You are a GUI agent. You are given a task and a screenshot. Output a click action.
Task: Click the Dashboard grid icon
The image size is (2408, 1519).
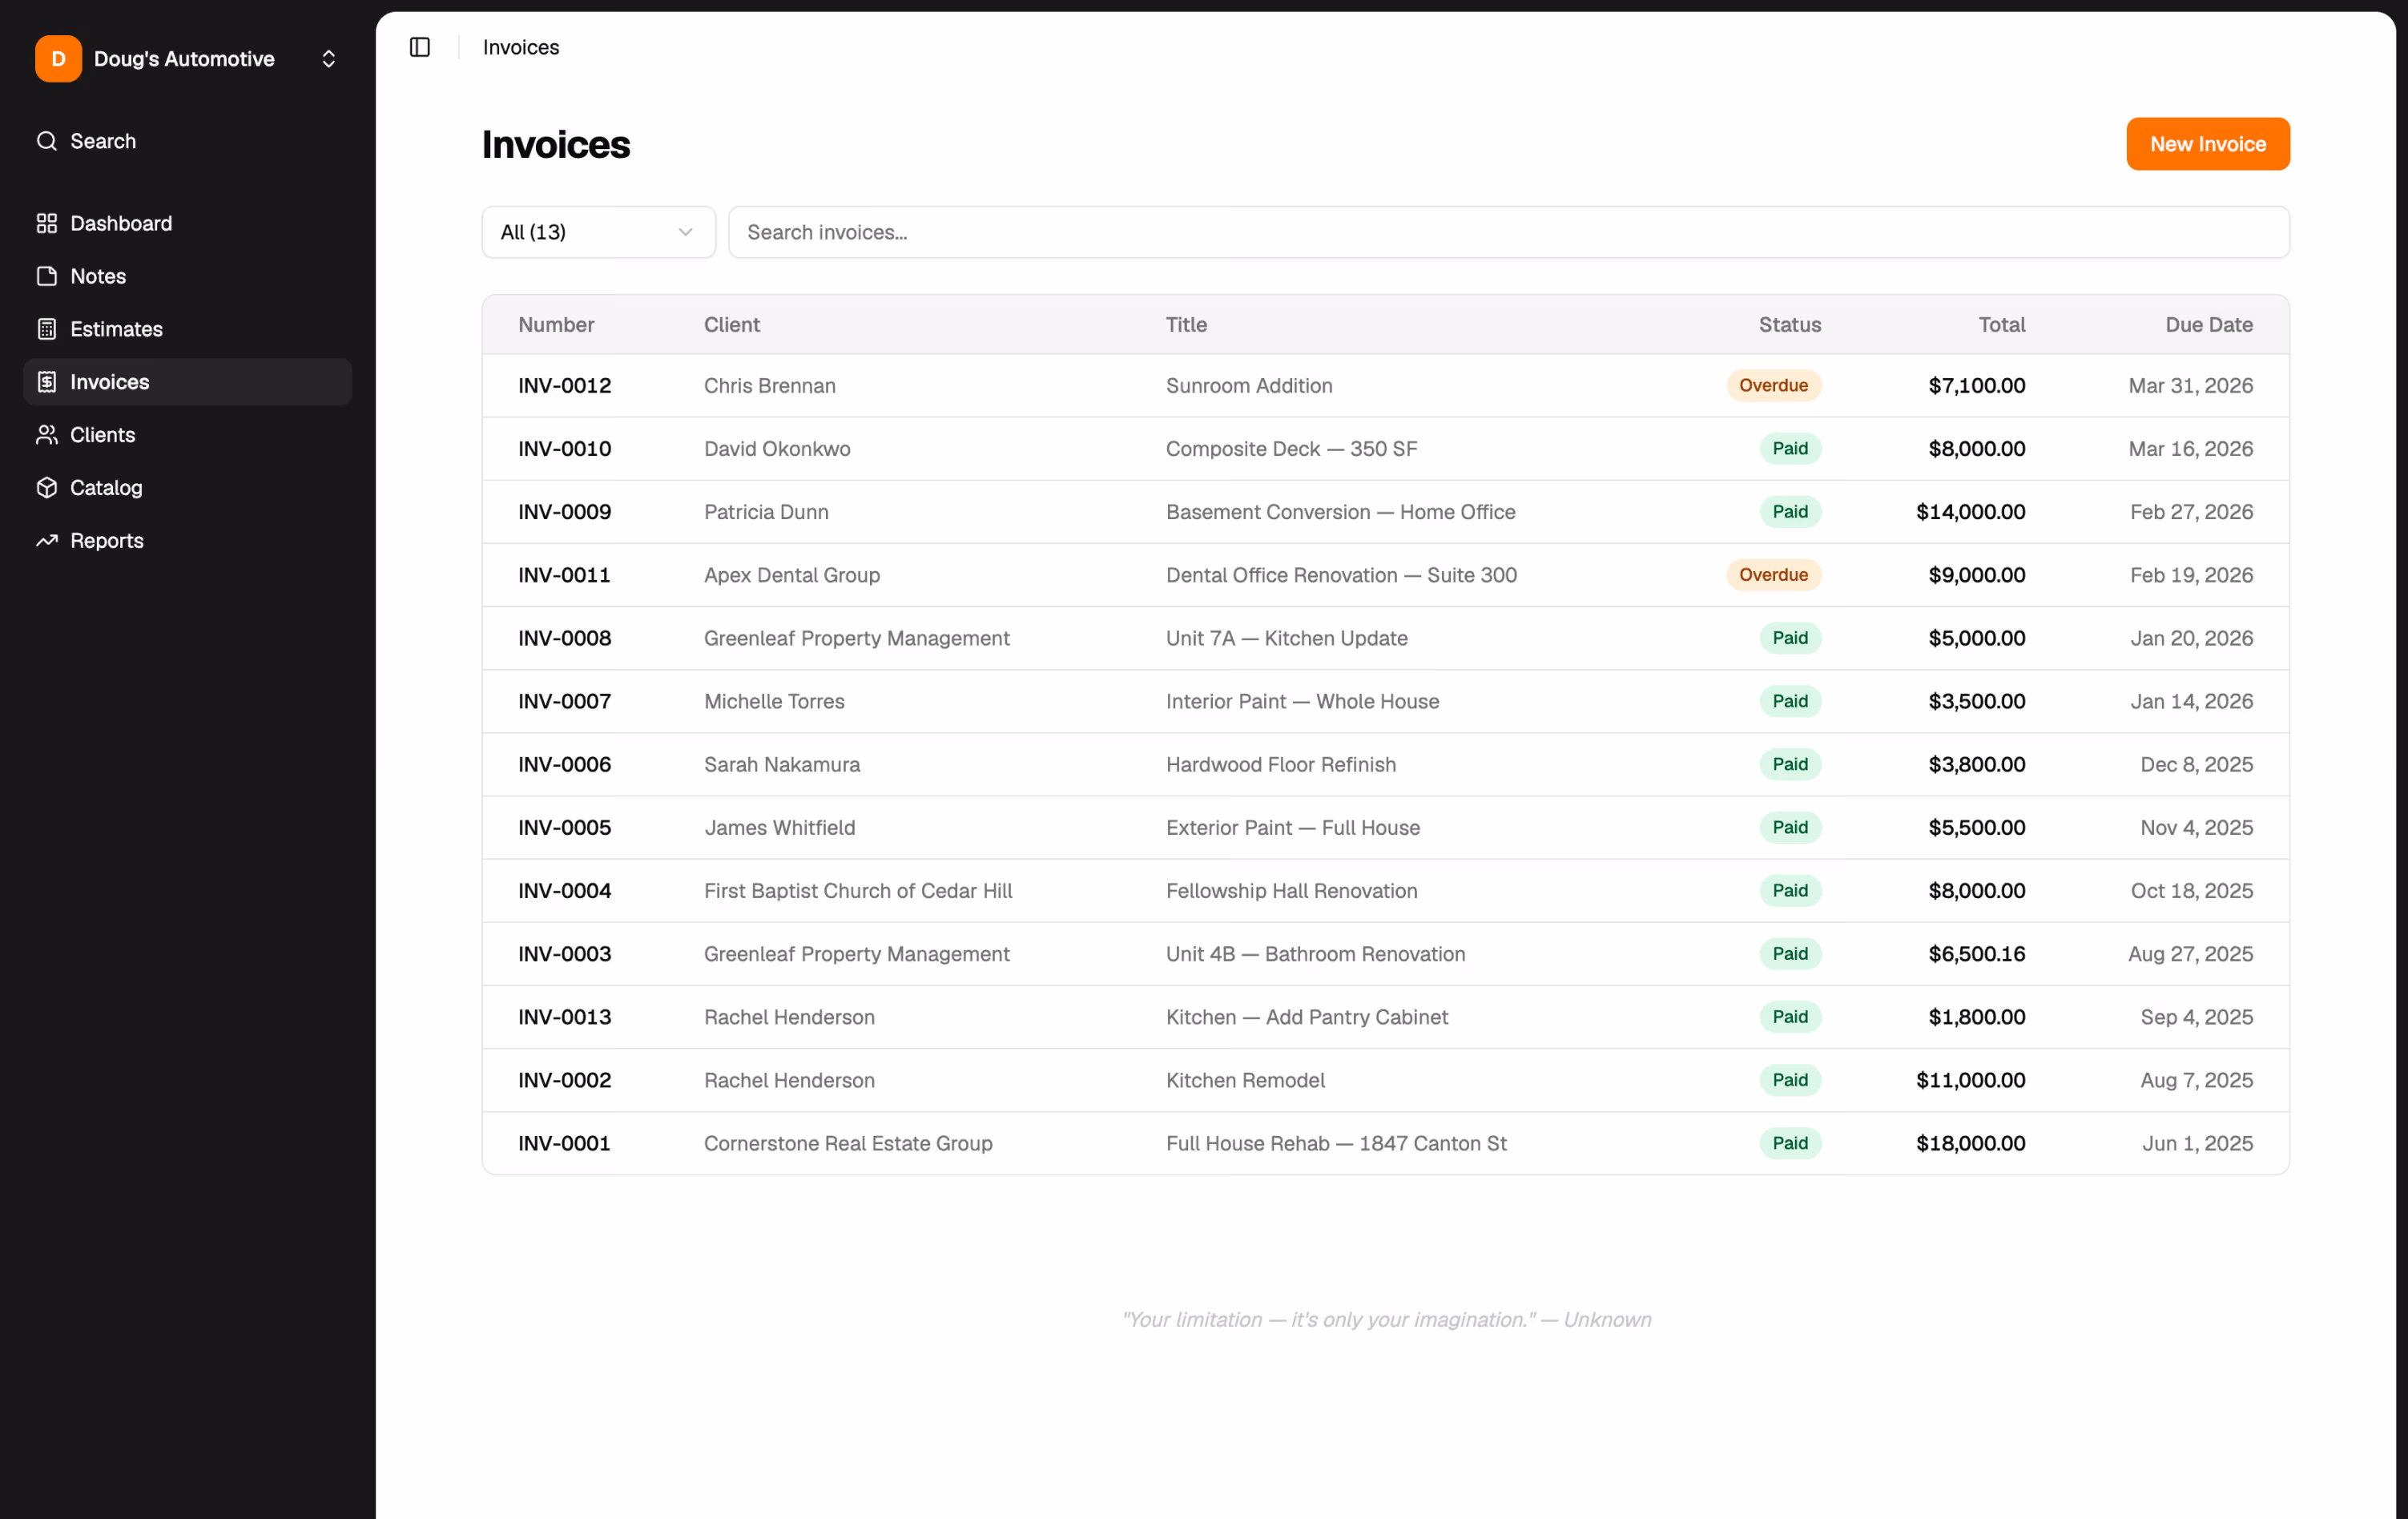[x=47, y=223]
